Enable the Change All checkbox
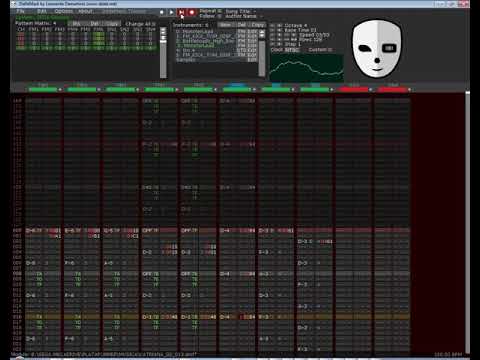Screen dimensions: 480x360 153,24
